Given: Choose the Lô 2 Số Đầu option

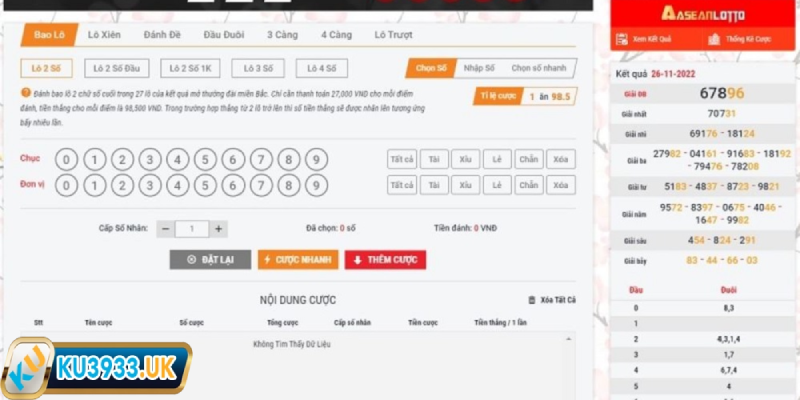Looking at the screenshot, I should (x=117, y=68).
